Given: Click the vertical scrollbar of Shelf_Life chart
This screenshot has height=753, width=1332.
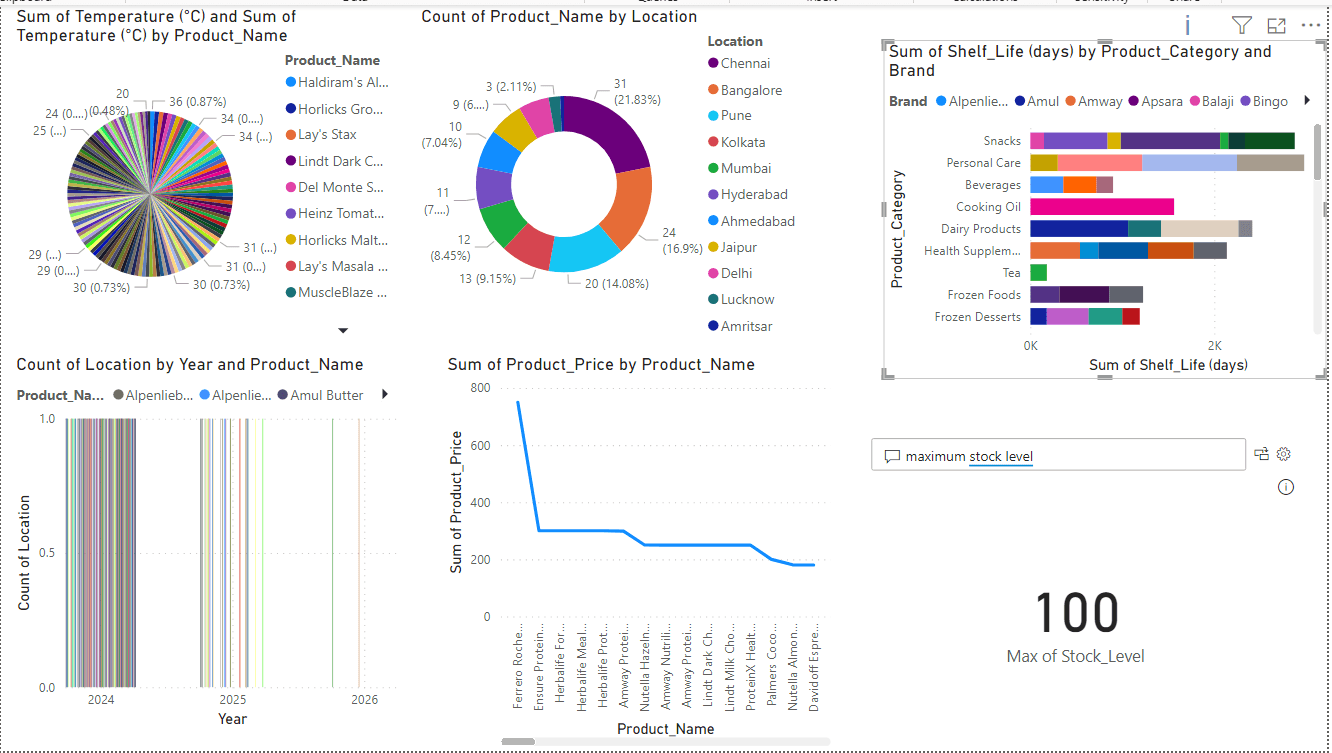Looking at the screenshot, I should click(1317, 152).
